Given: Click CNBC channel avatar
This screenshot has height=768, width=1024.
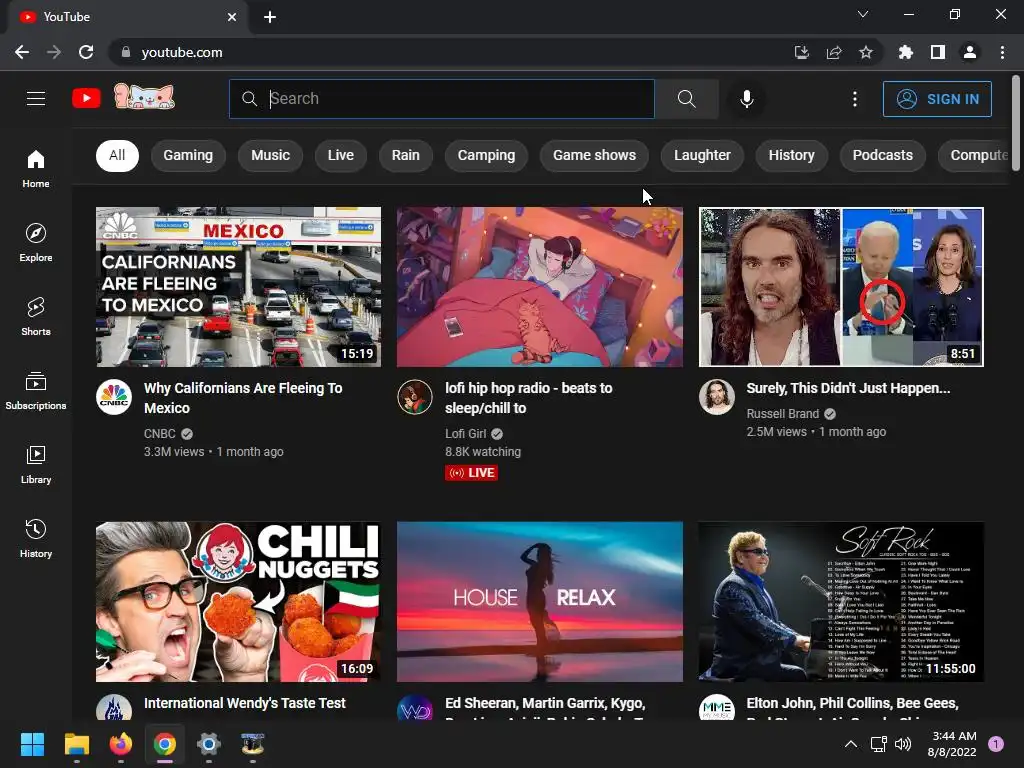Looking at the screenshot, I should [114, 397].
